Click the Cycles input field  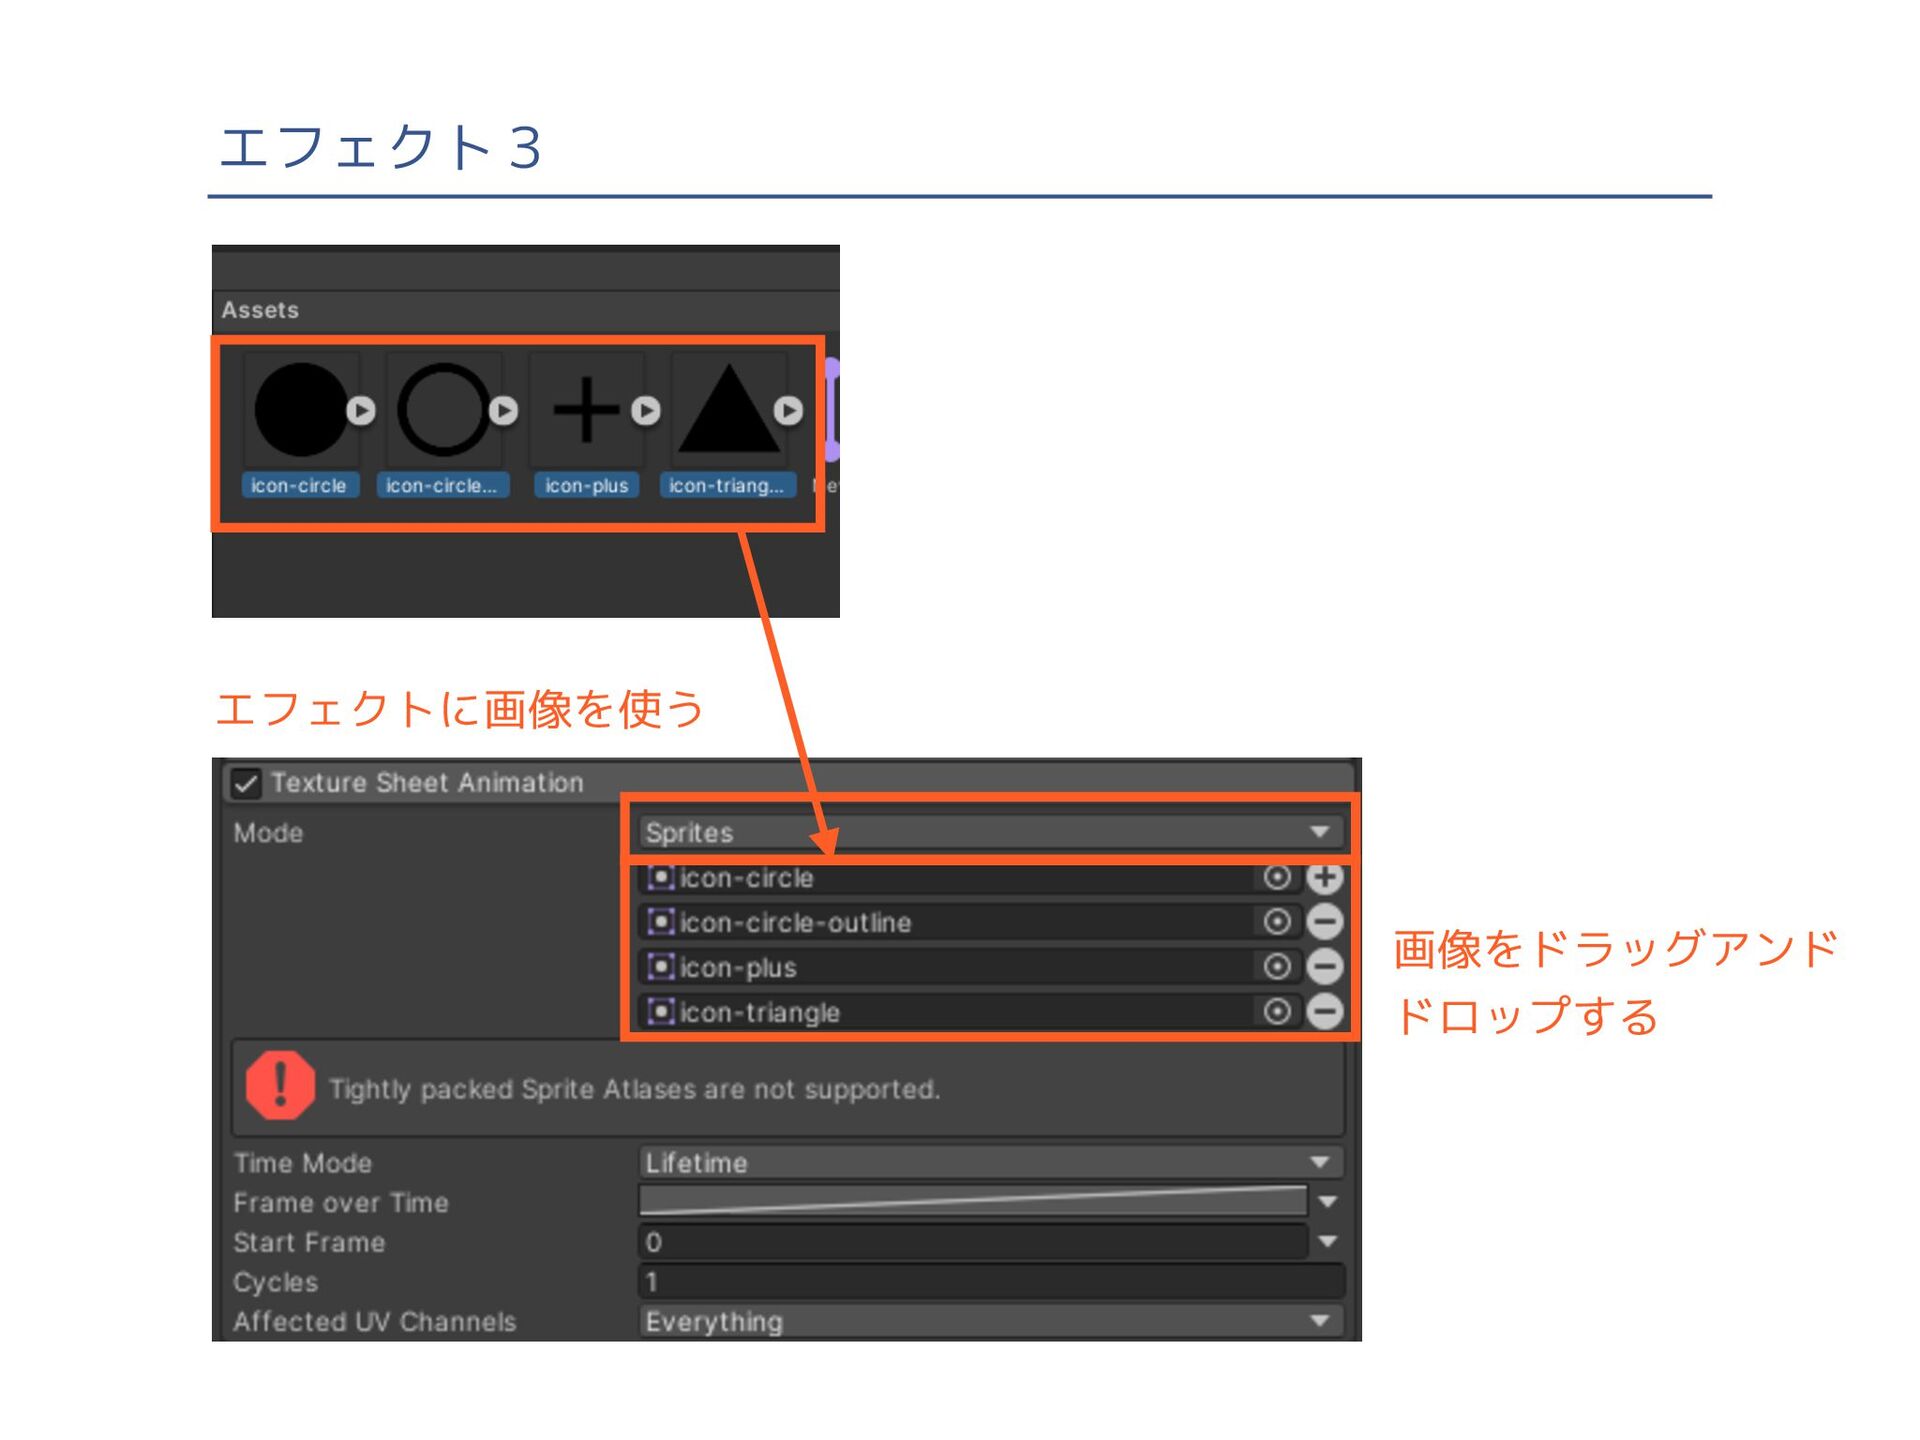pos(988,1282)
